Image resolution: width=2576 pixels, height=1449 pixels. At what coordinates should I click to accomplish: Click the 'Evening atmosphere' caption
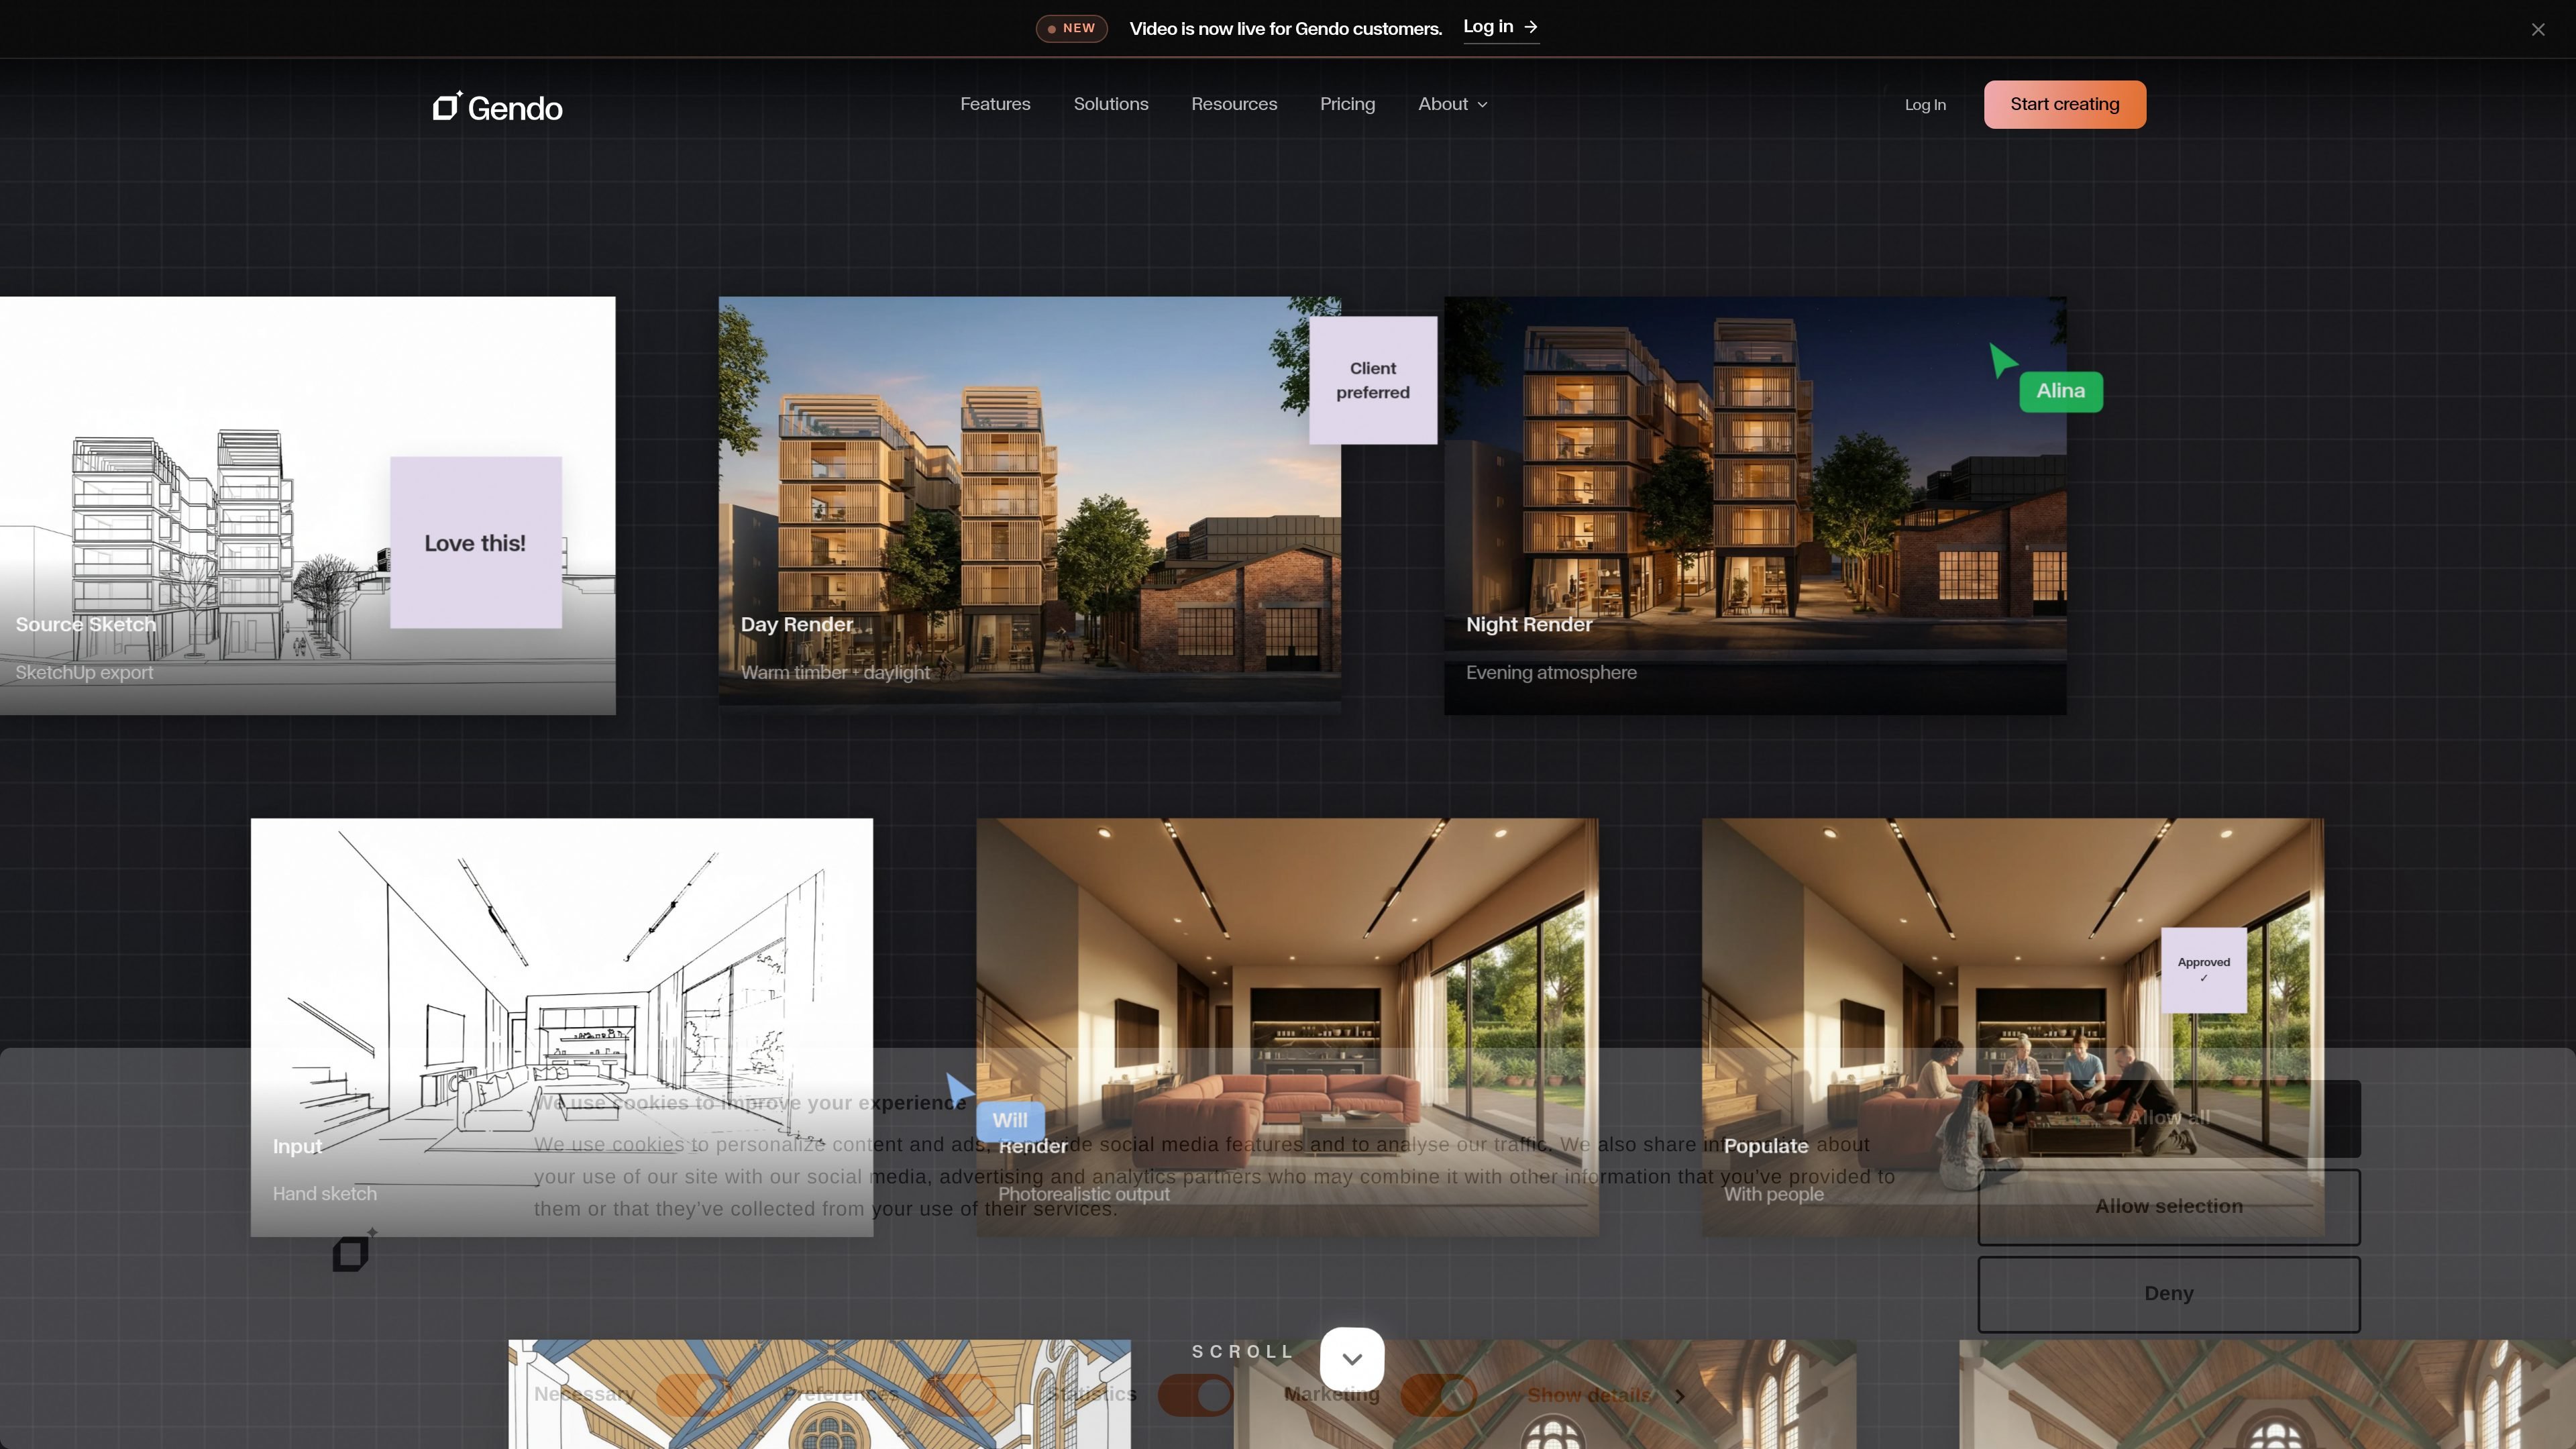[x=1551, y=672]
